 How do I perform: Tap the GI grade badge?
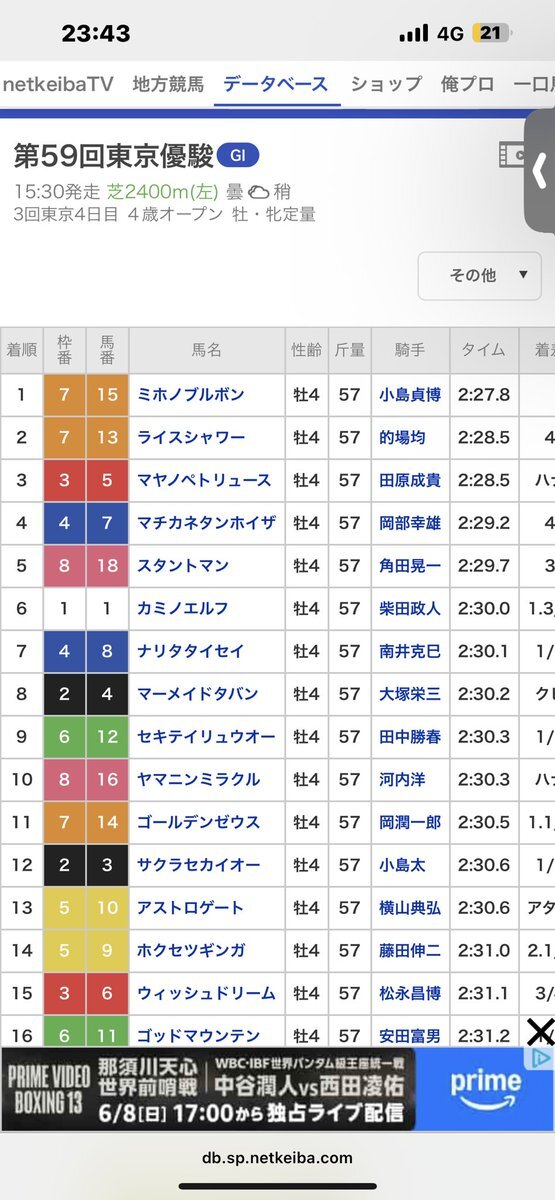(x=238, y=156)
